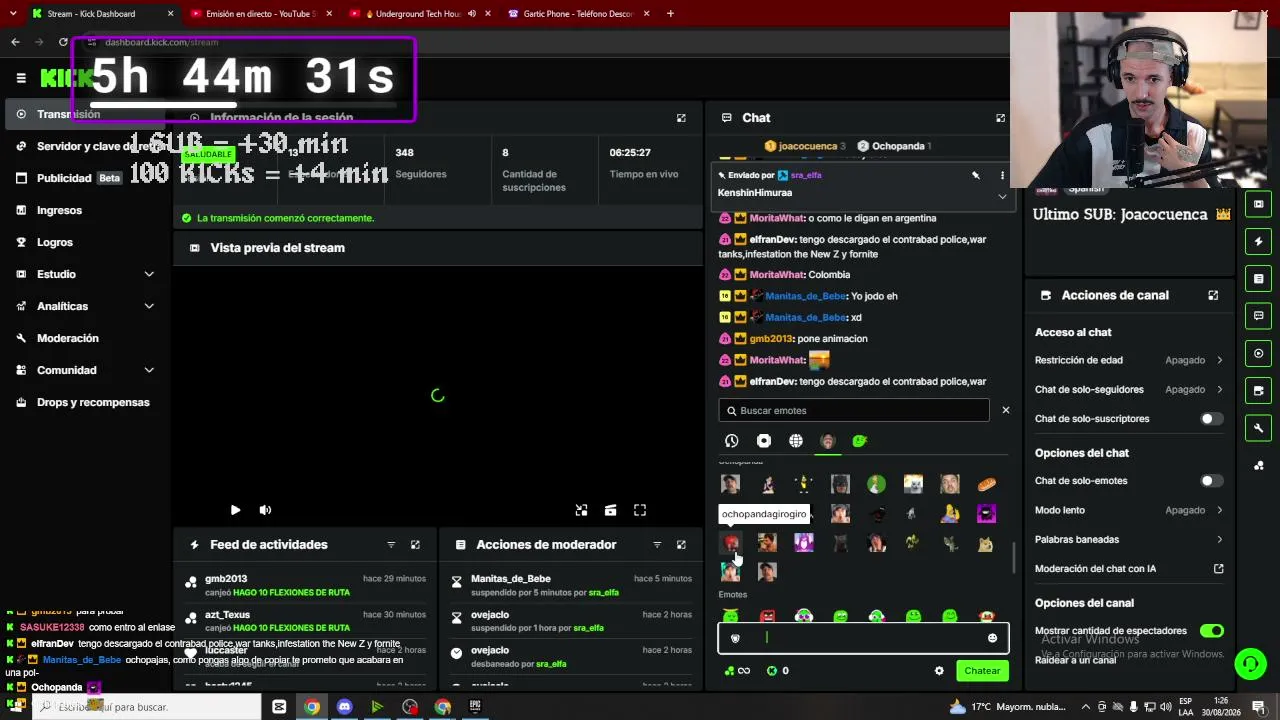Image resolution: width=1280 pixels, height=720 pixels.
Task: Filter the Feed de actividades list
Action: (391, 545)
